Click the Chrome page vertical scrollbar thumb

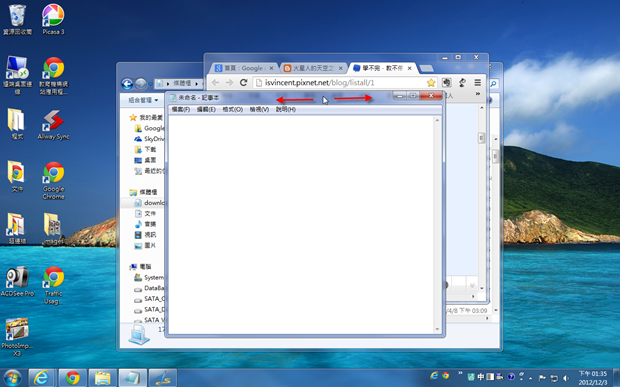click(482, 138)
